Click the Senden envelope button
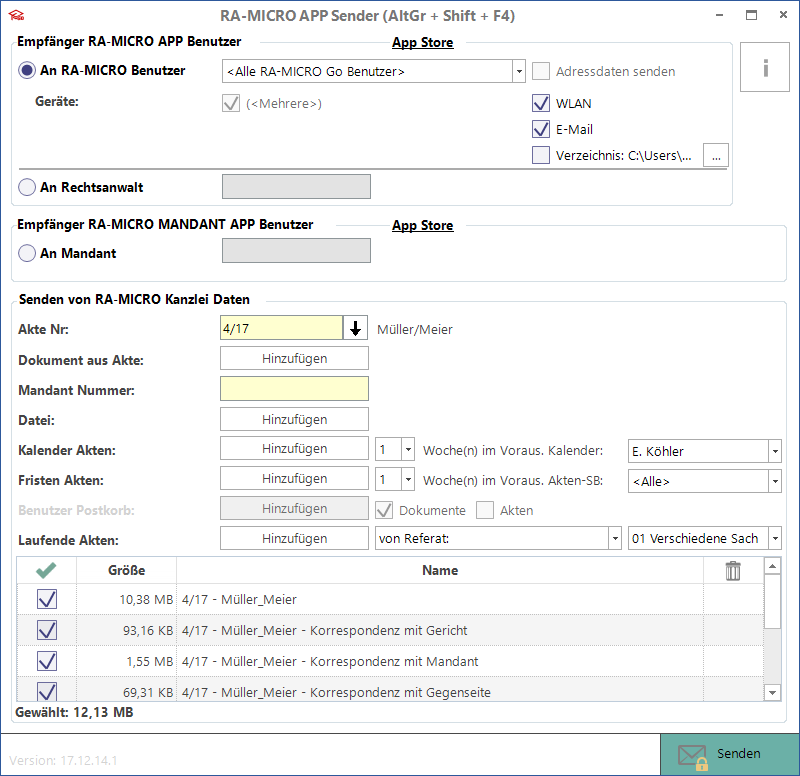The width and height of the screenshot is (800, 776). pyautogui.click(x=730, y=755)
